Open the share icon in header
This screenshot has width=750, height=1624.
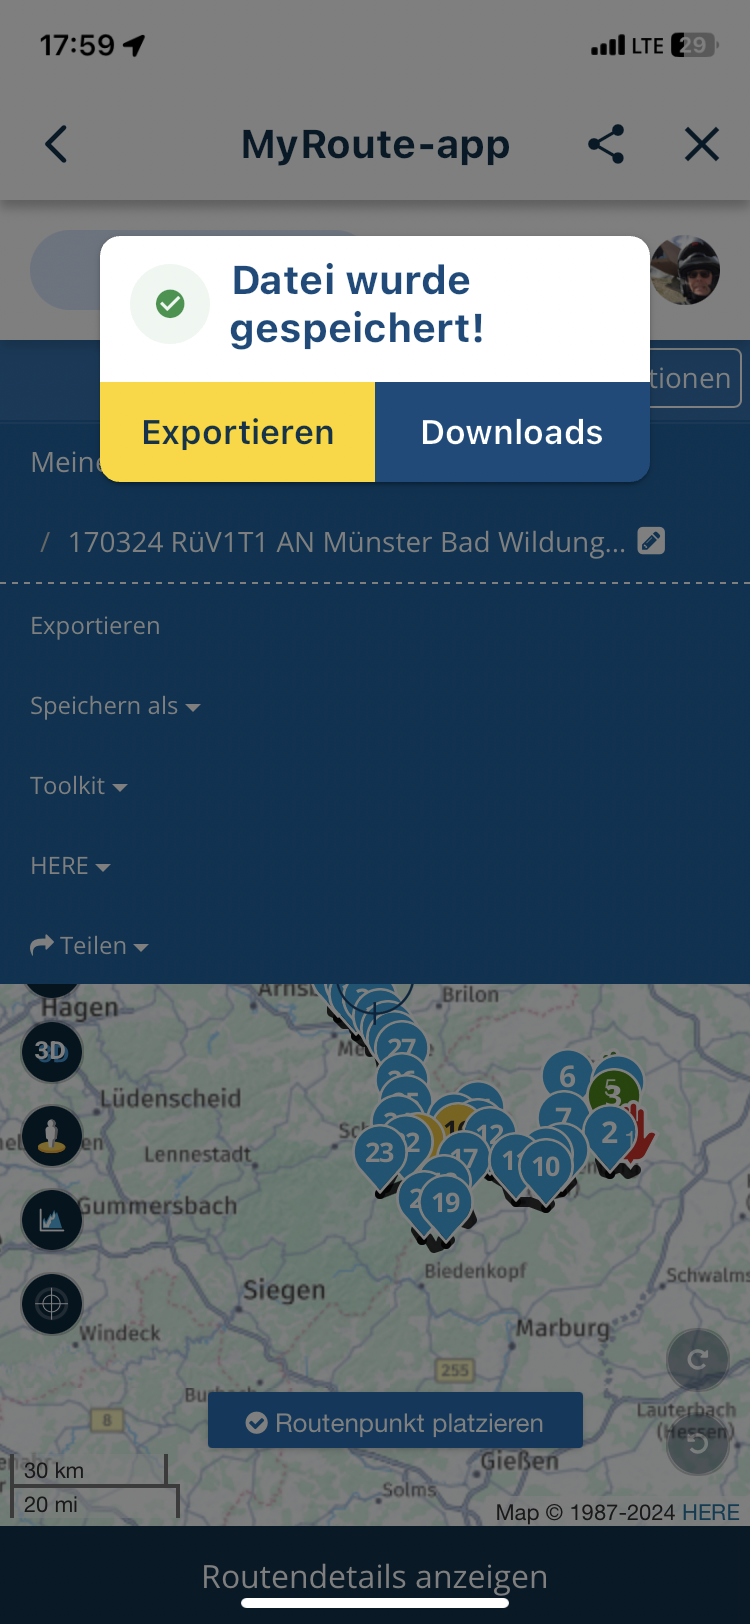[606, 144]
